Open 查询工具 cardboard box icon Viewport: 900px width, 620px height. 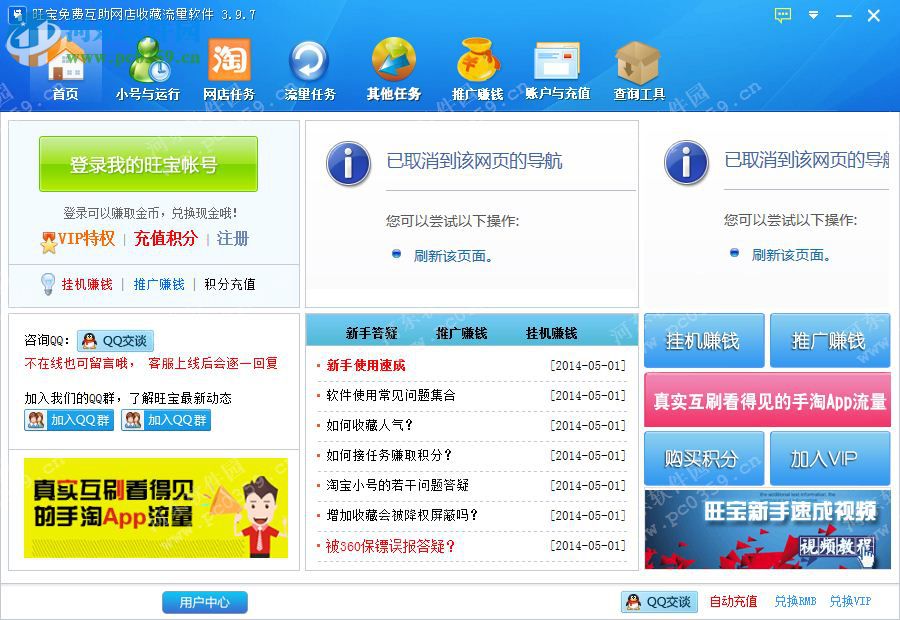[x=638, y=60]
